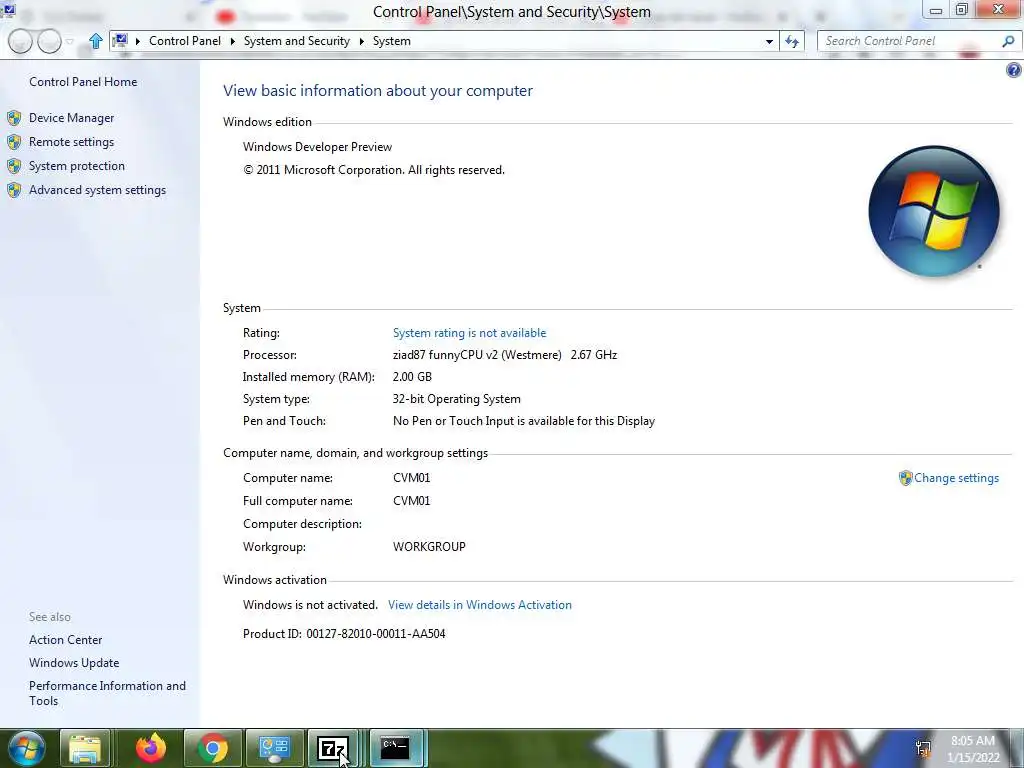Go to Control Panel Home

[83, 82]
